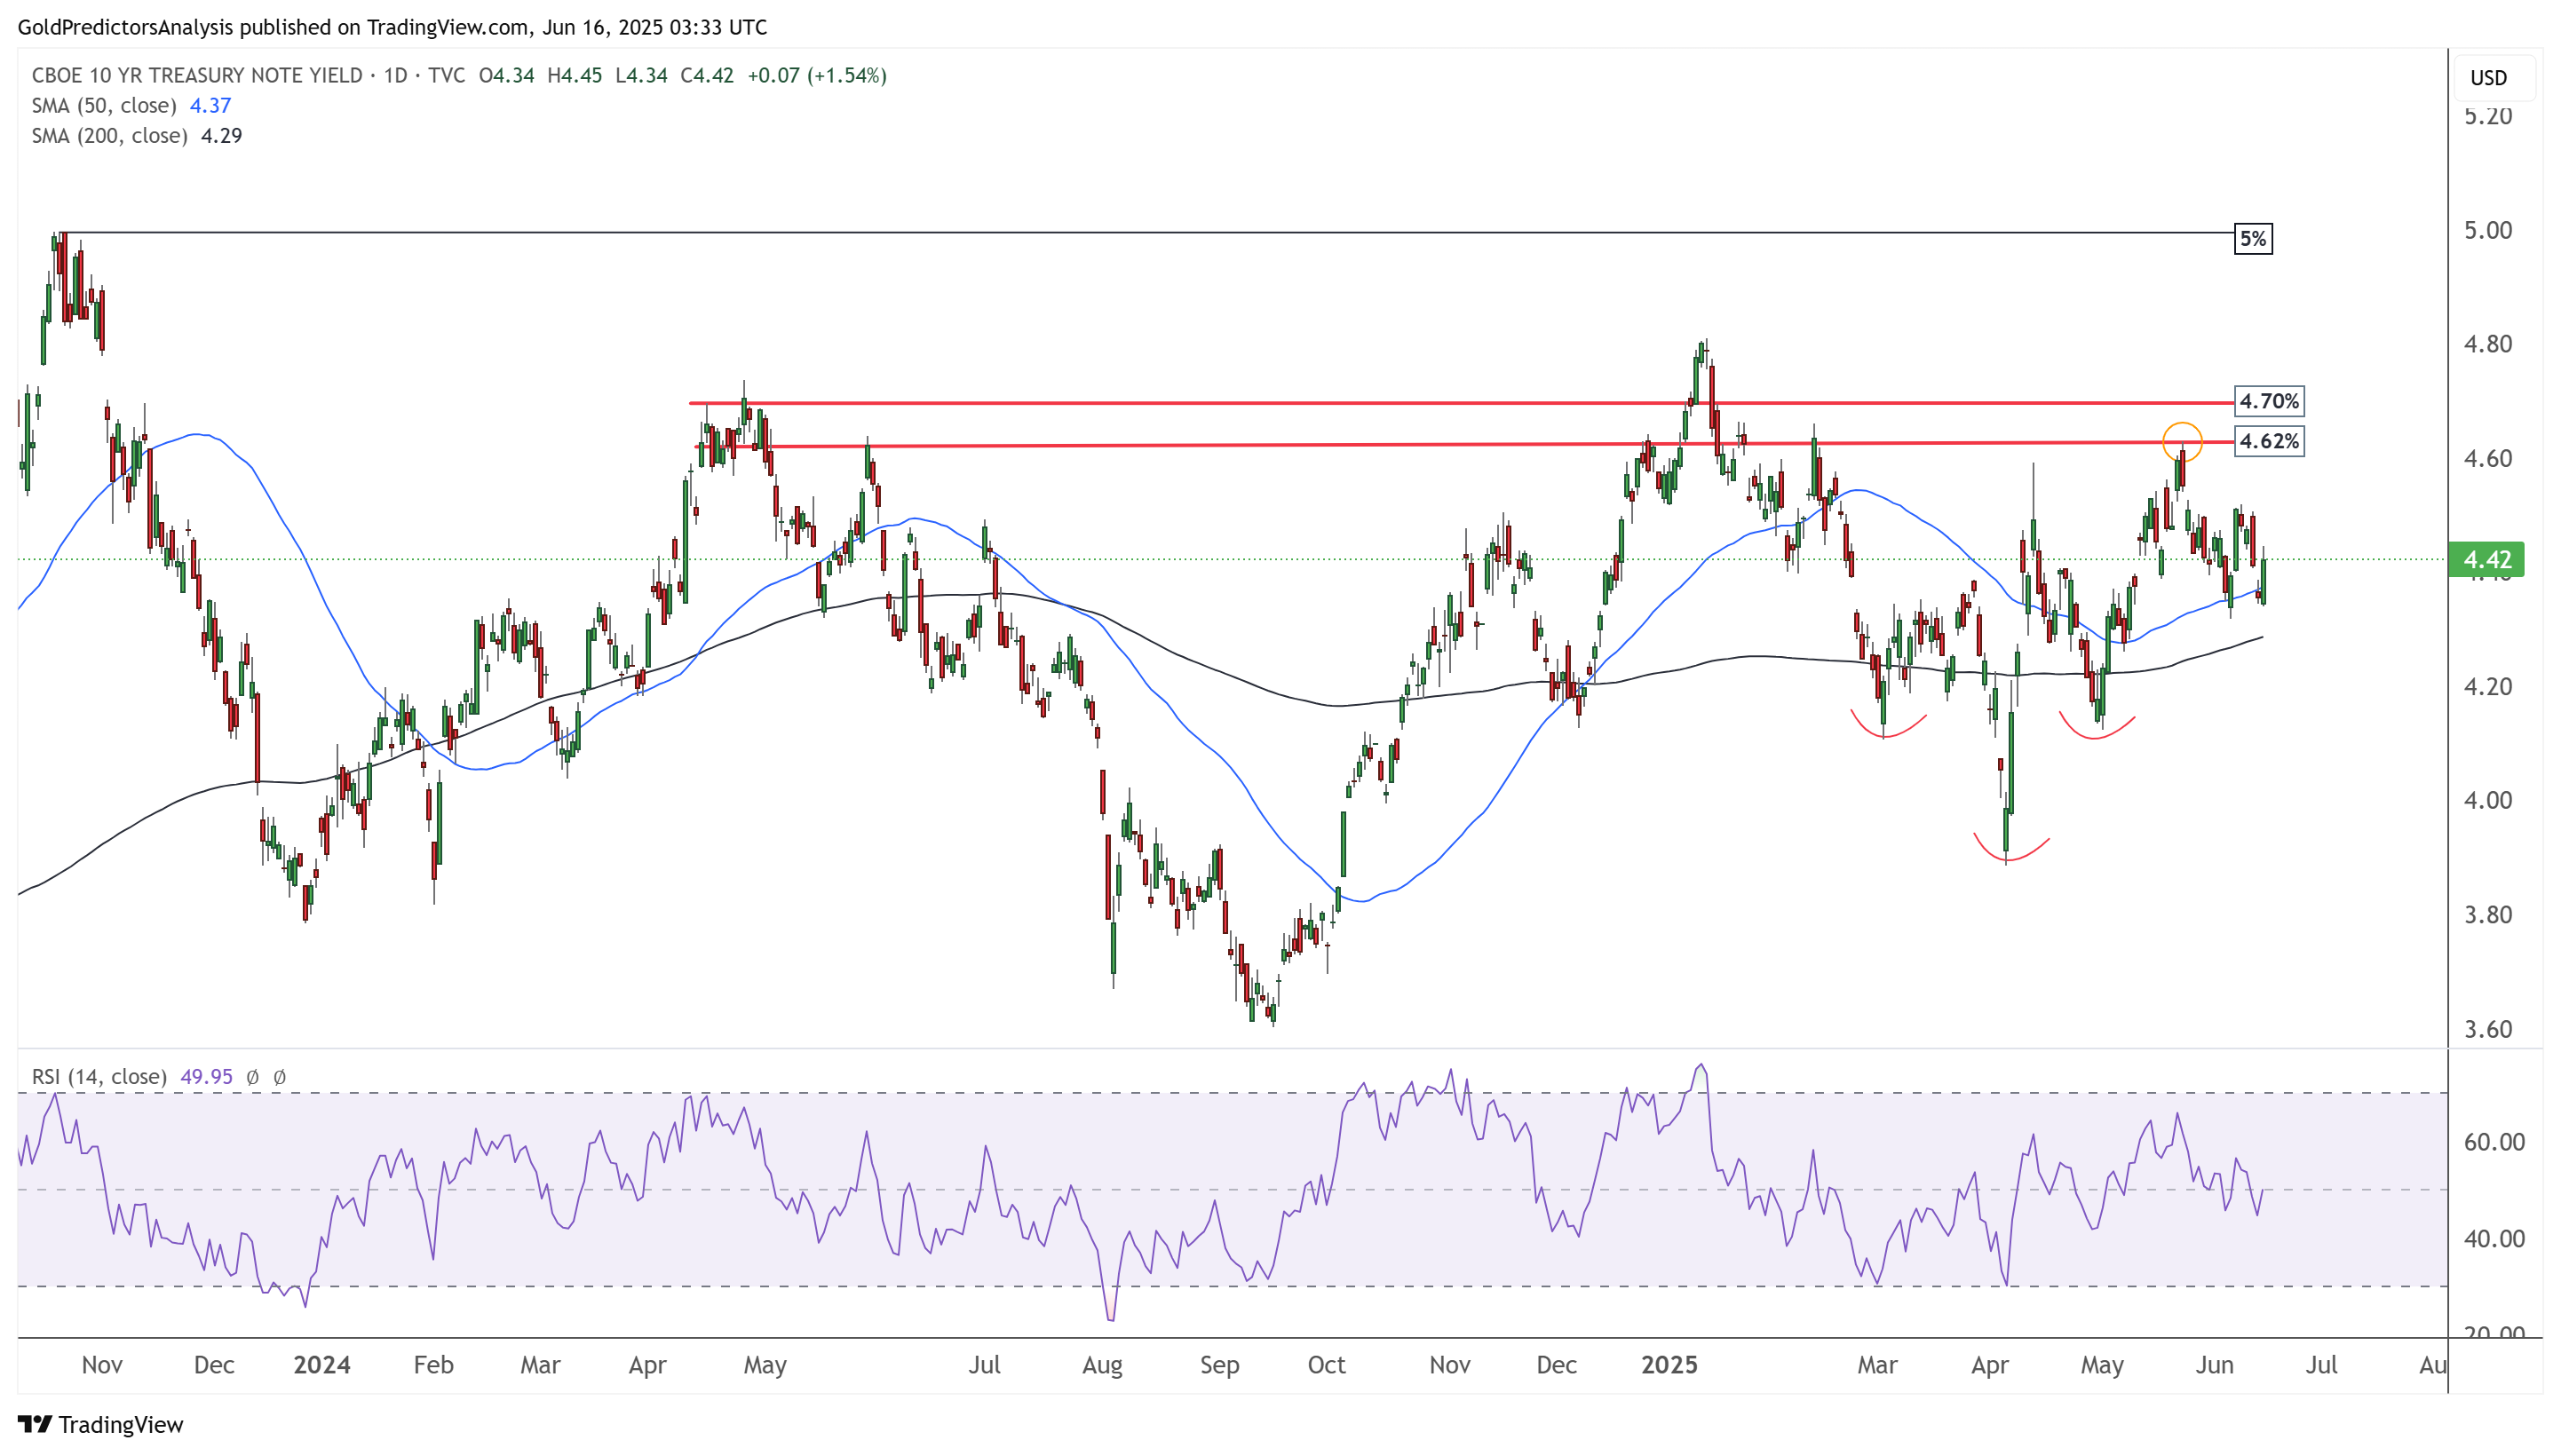Click the low value L4.34
The height and width of the screenshot is (1456, 2561).
coord(641,76)
